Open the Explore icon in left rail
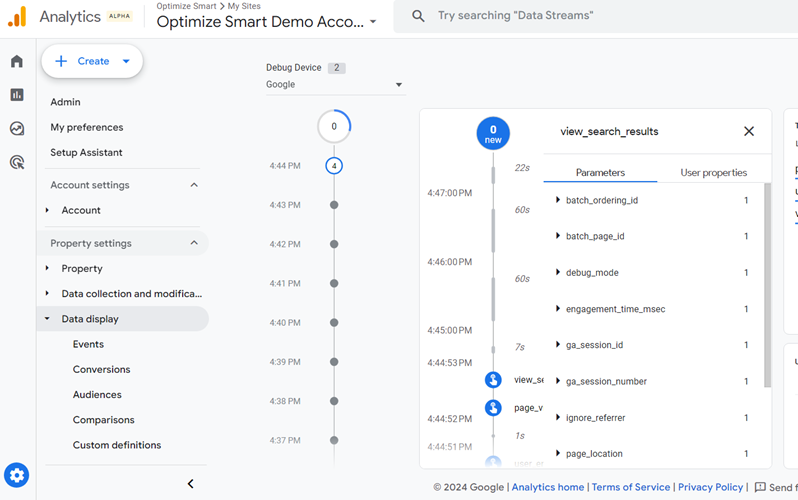Image resolution: width=798 pixels, height=500 pixels. click(x=17, y=128)
